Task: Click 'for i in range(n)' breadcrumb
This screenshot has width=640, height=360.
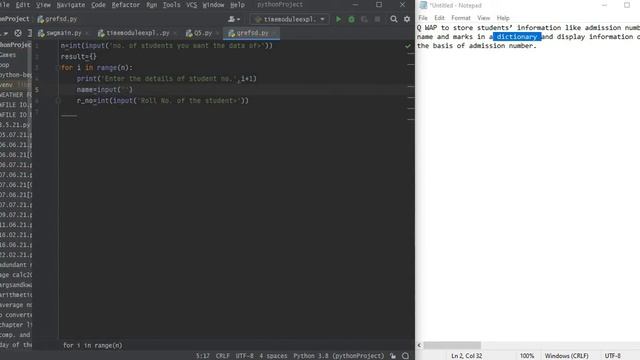Action: pos(93,345)
